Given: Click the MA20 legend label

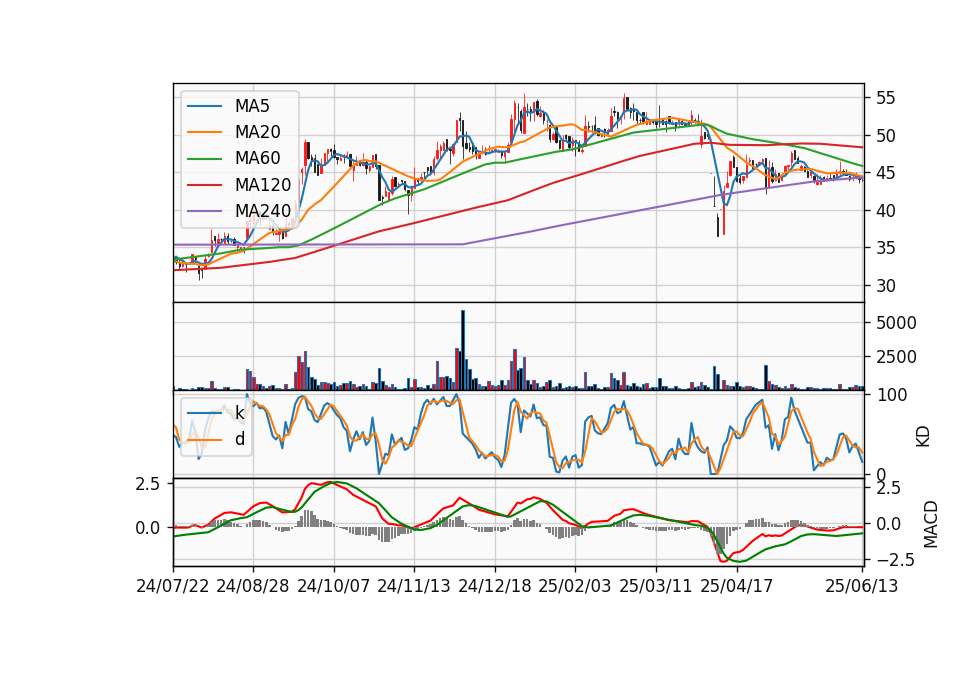Looking at the screenshot, I should [x=258, y=132].
